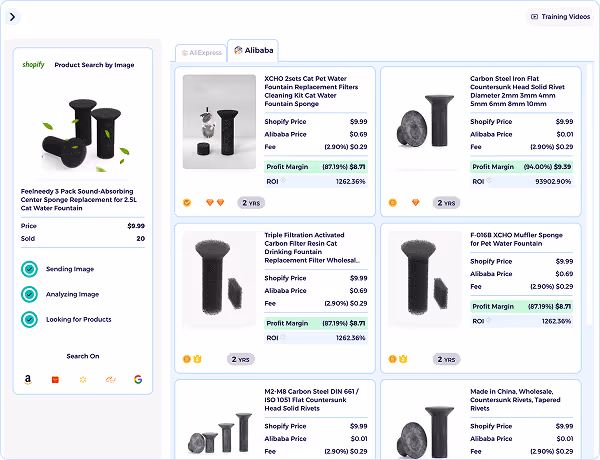Open the Made in China Countersunk Rivets thumbnail
Viewport: 600px width, 460px height.
(x=425, y=432)
